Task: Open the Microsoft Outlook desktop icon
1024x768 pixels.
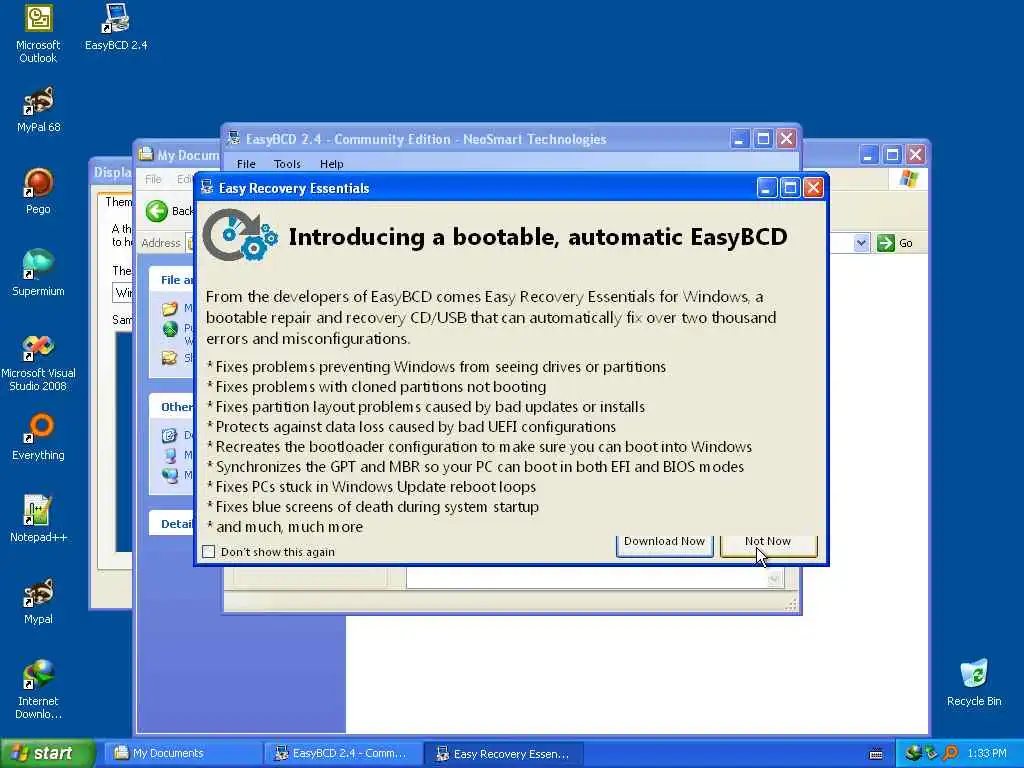Action: pyautogui.click(x=38, y=34)
